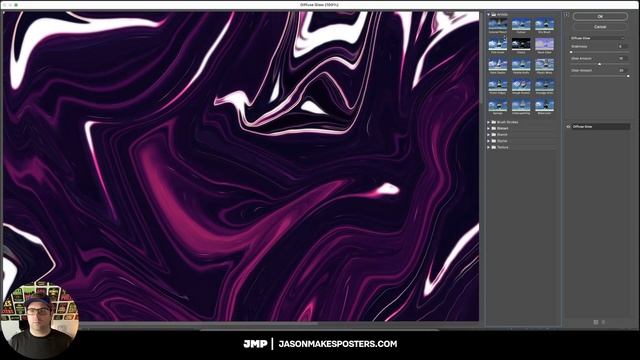The image size is (640, 360).
Task: Add a new effect layer
Action: click(x=596, y=322)
